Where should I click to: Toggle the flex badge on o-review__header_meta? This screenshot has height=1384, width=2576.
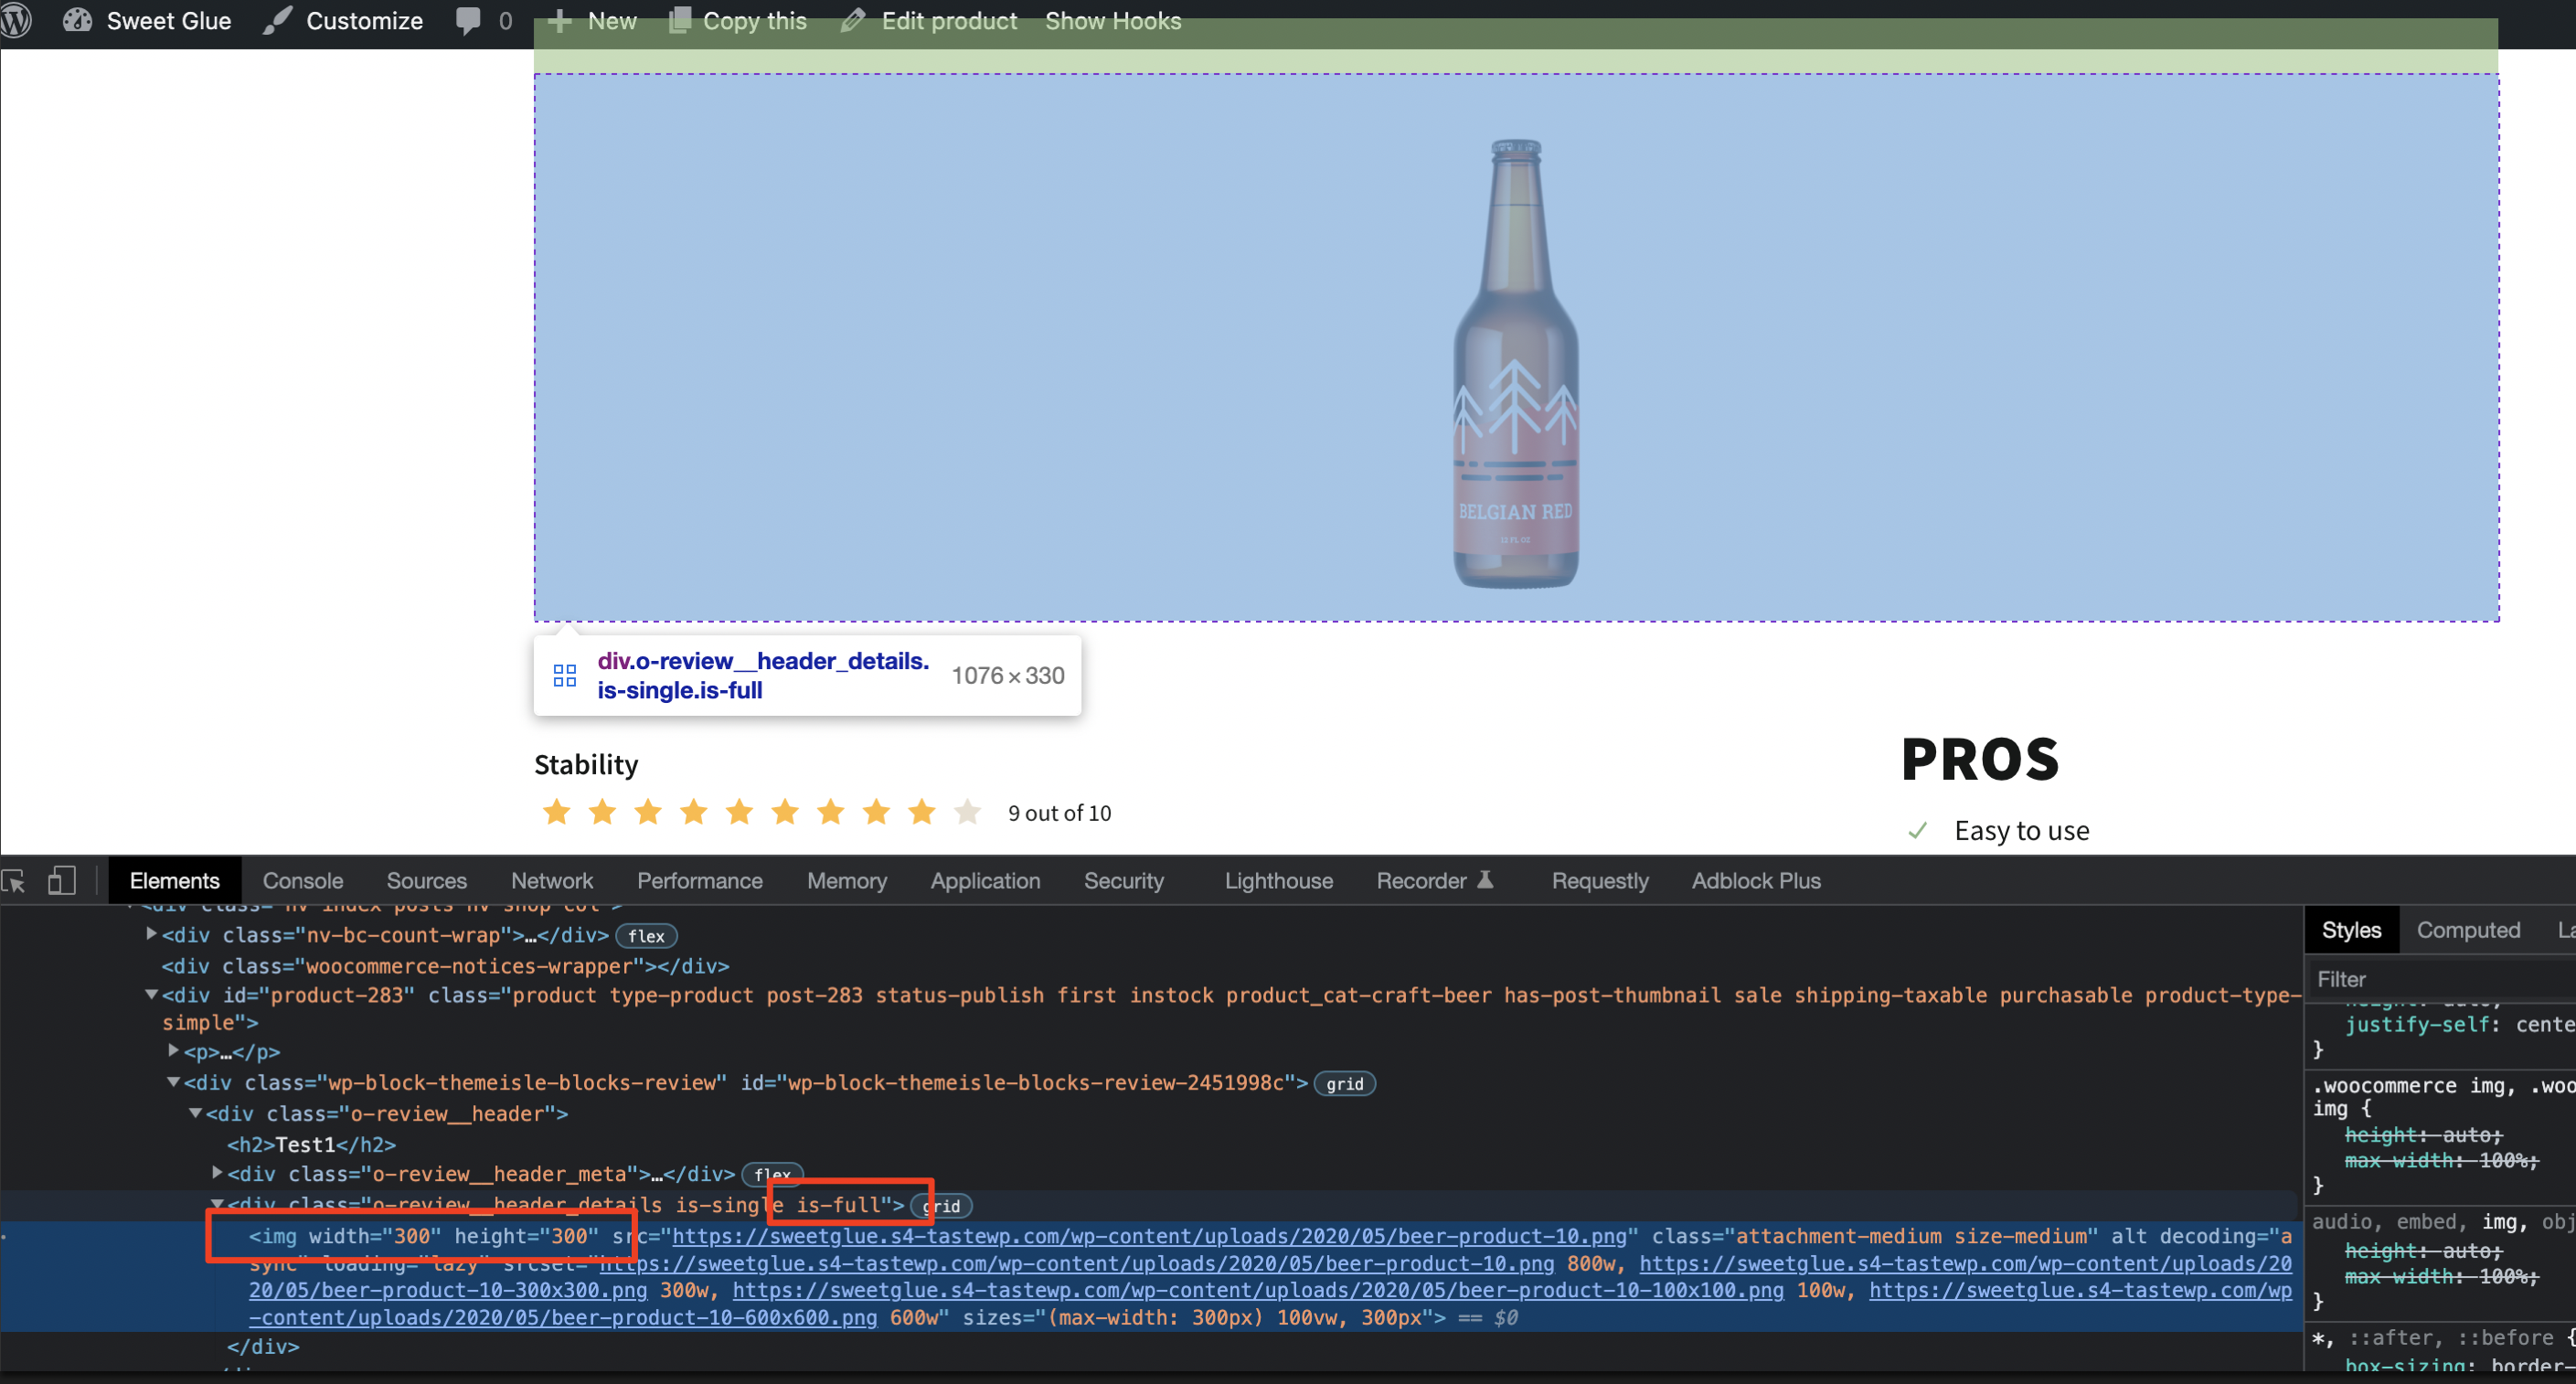pyautogui.click(x=771, y=1174)
